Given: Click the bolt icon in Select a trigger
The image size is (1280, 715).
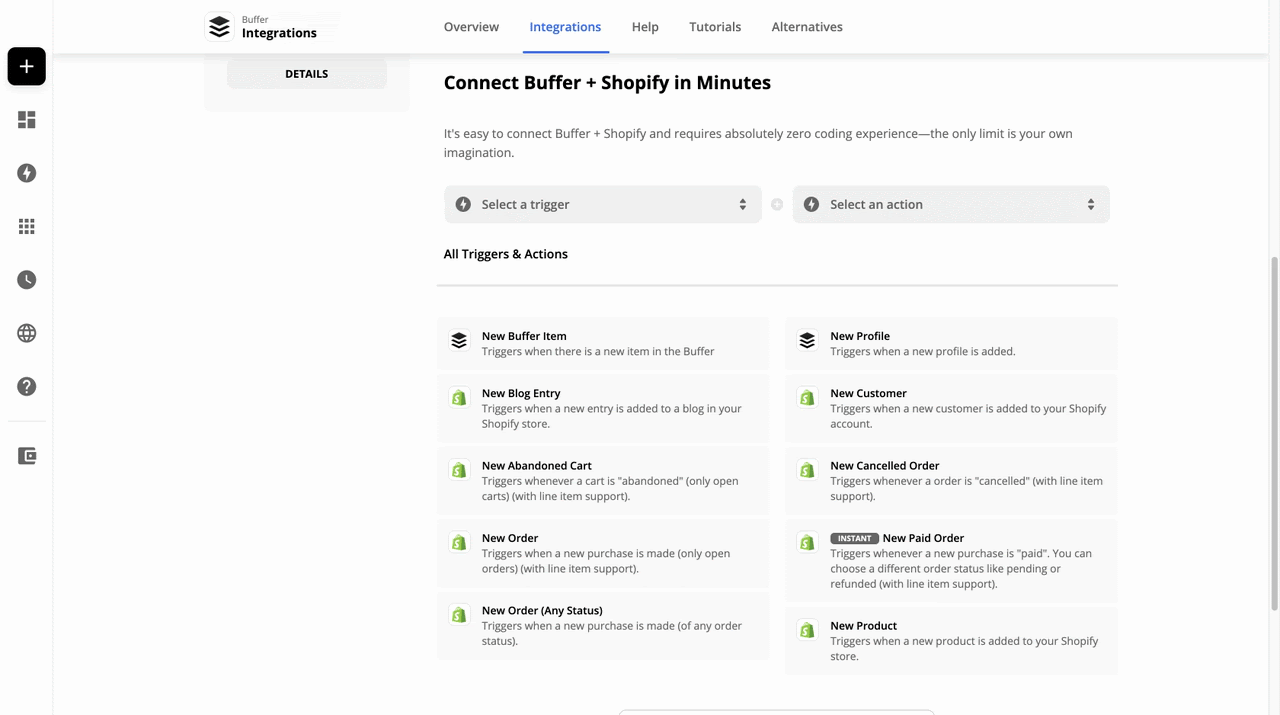Looking at the screenshot, I should 463,204.
